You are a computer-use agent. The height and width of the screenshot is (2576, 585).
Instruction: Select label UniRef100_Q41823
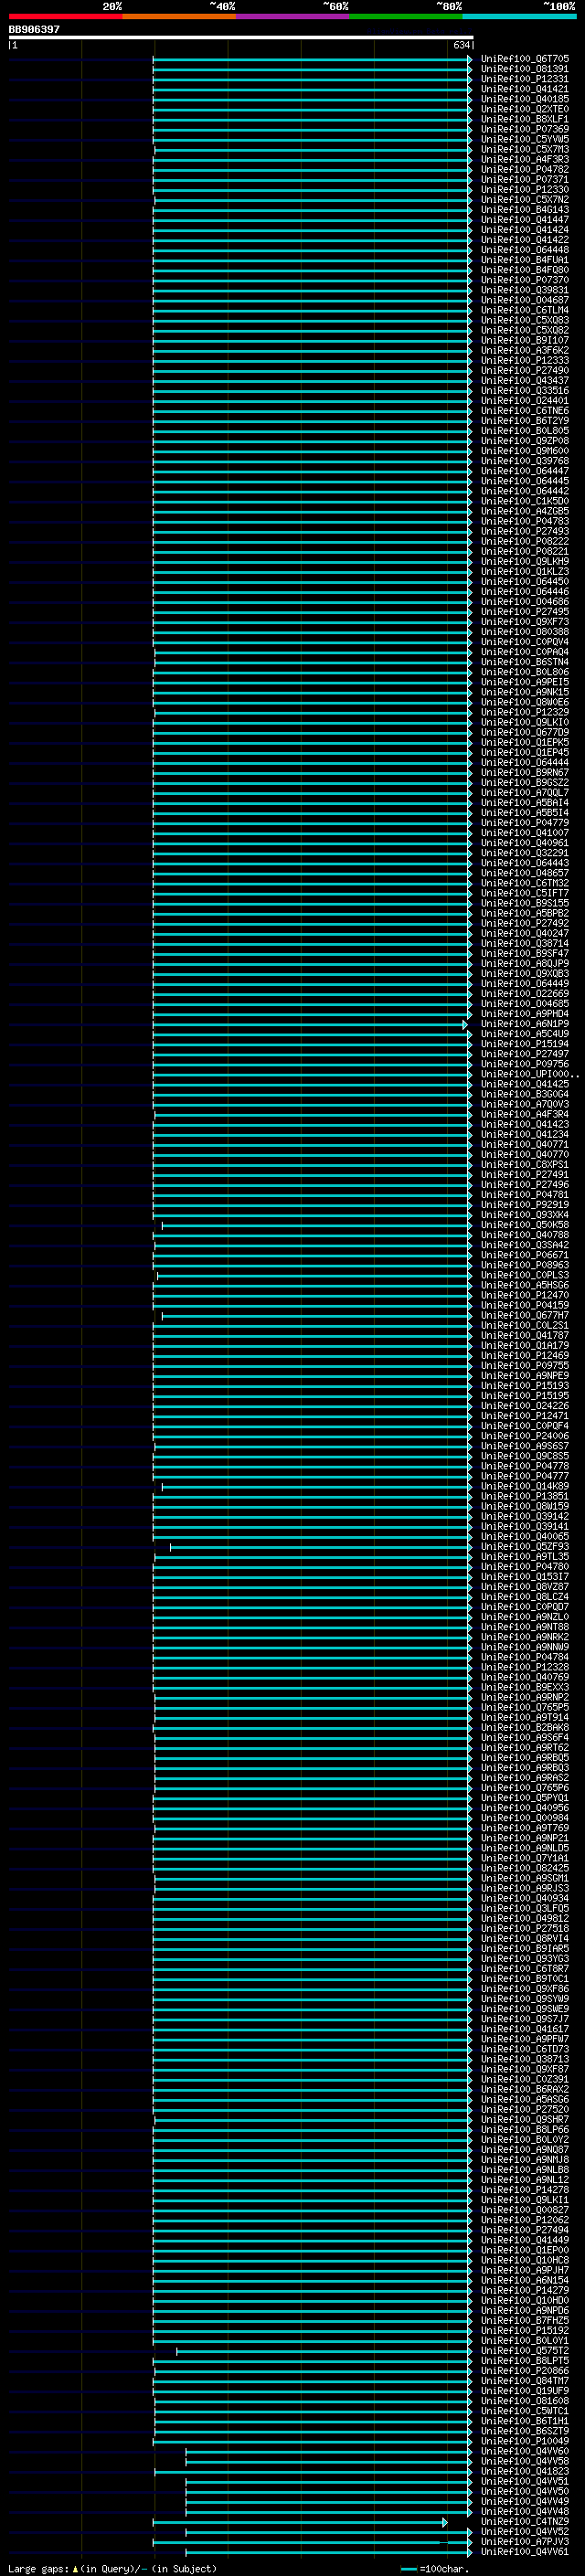click(x=524, y=2471)
